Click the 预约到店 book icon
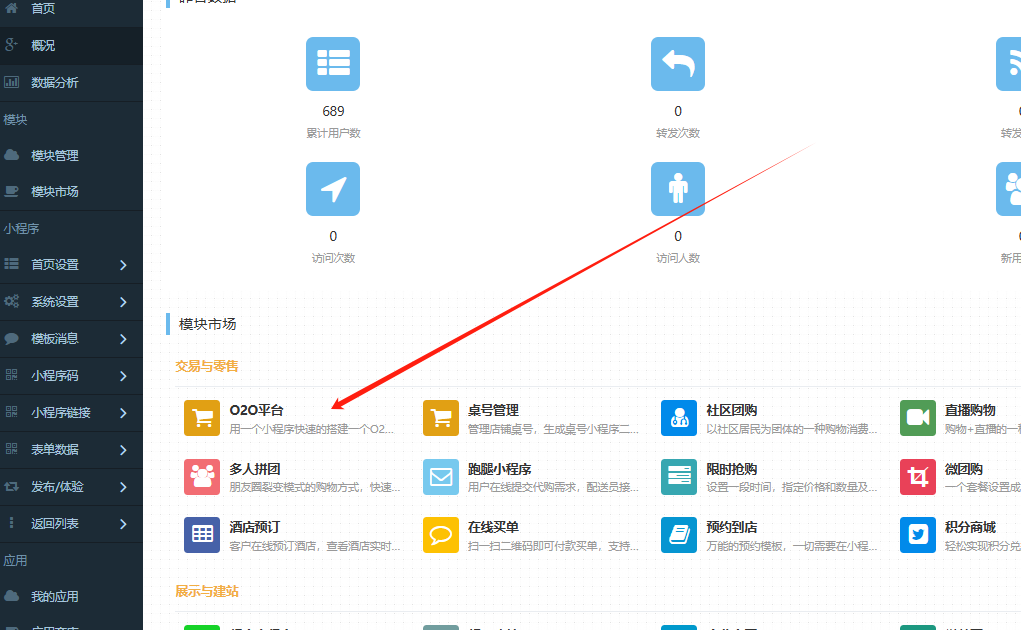This screenshot has width=1021, height=630. click(x=679, y=535)
